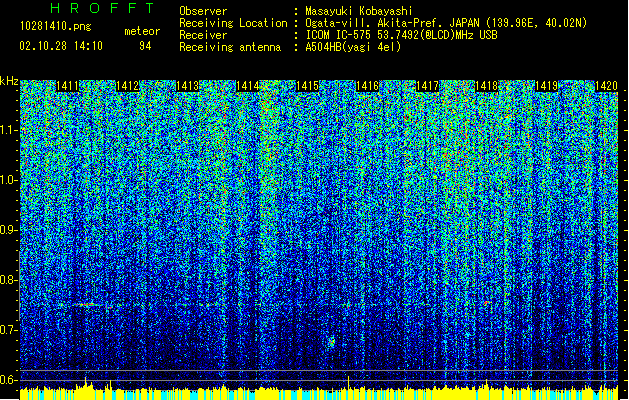Select the ICOM IC-575 53.7492 MHz receiver text
This screenshot has width=629, height=400.
point(402,35)
